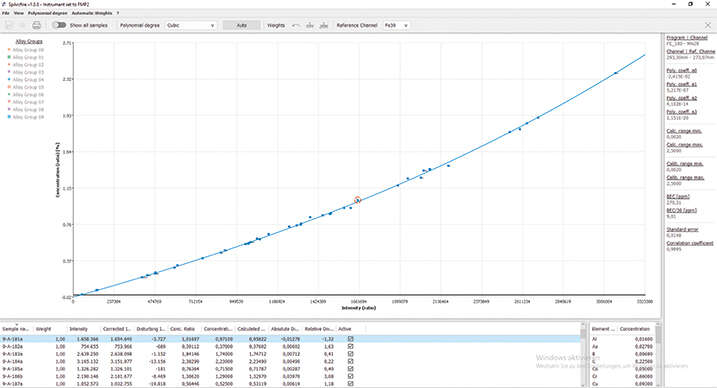
Task: Click the first weights icon beside Weights
Action: 296,25
